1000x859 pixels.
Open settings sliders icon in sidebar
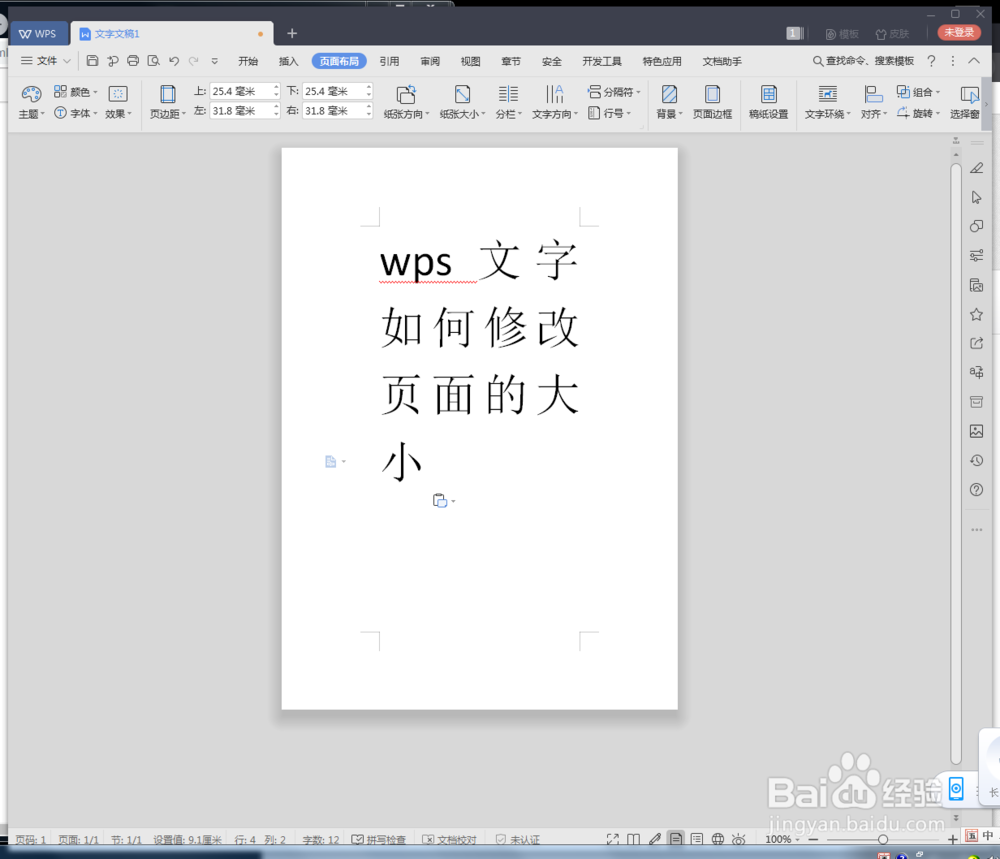pyautogui.click(x=976, y=256)
